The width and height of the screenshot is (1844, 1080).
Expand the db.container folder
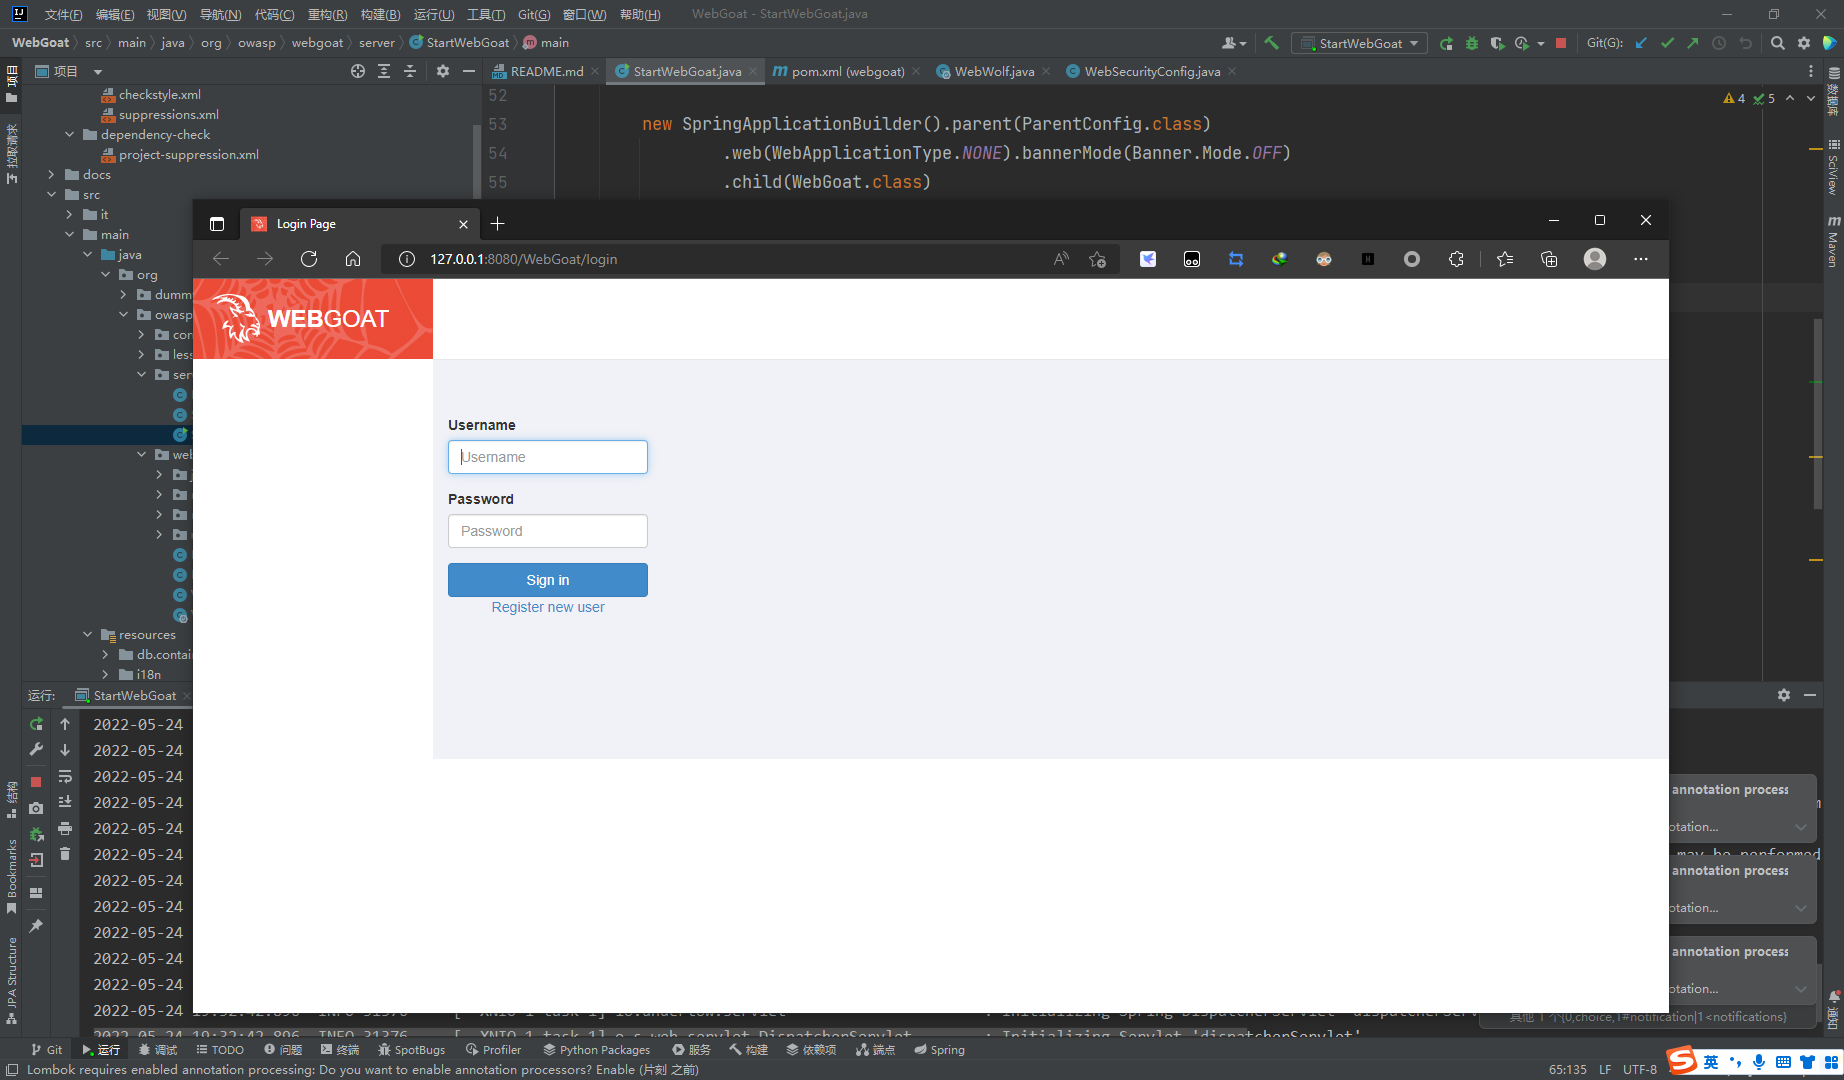coord(105,654)
